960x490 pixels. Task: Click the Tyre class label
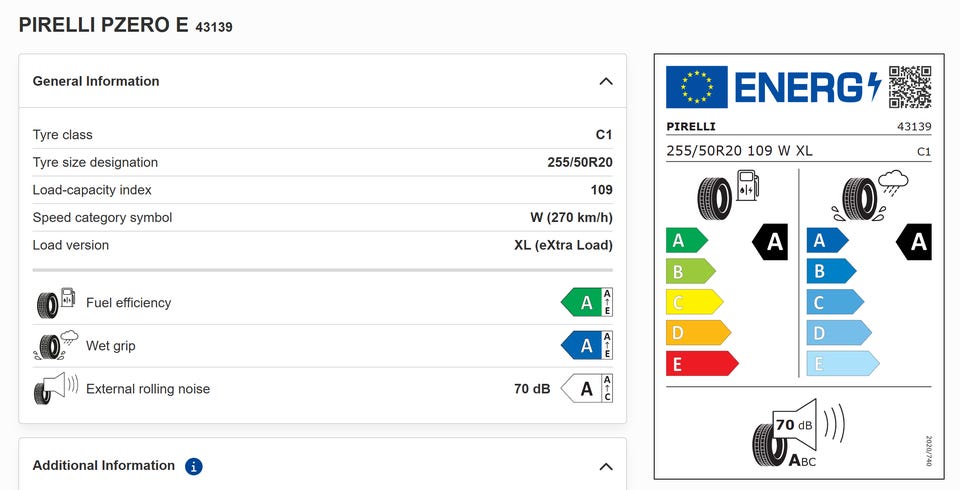(62, 135)
